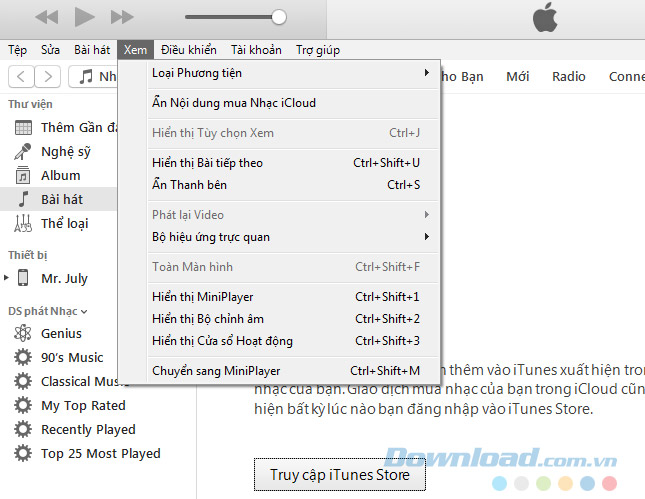Screen dimensions: 645x499
Task: Click the atom icon next to Genius
Action: 23,333
